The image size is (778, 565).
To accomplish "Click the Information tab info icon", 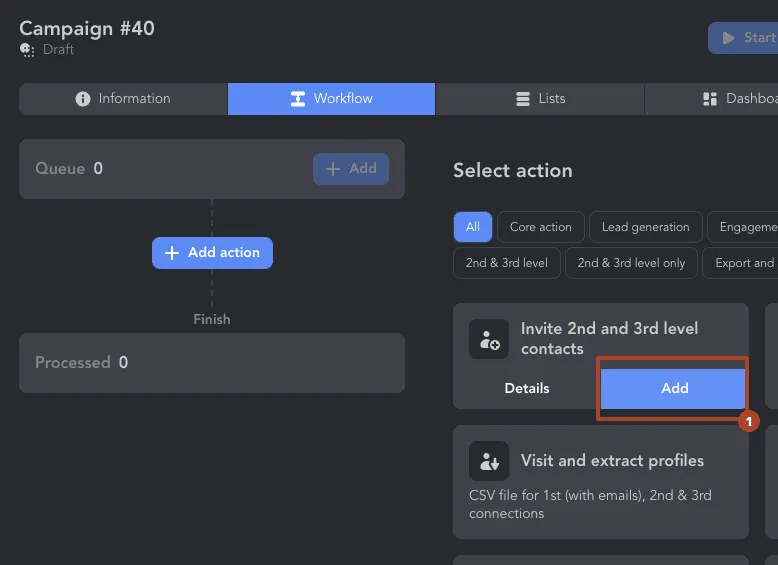I will point(83,99).
